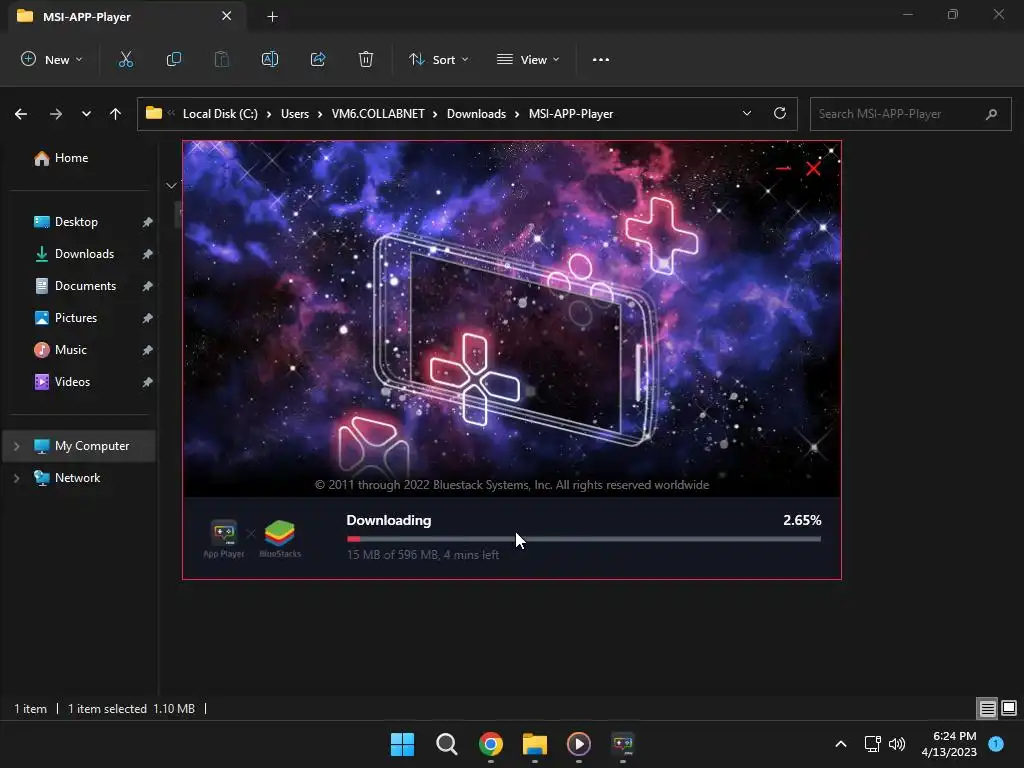The width and height of the screenshot is (1024, 768).
Task: Unpin Music using its pin icon
Action: click(148, 350)
